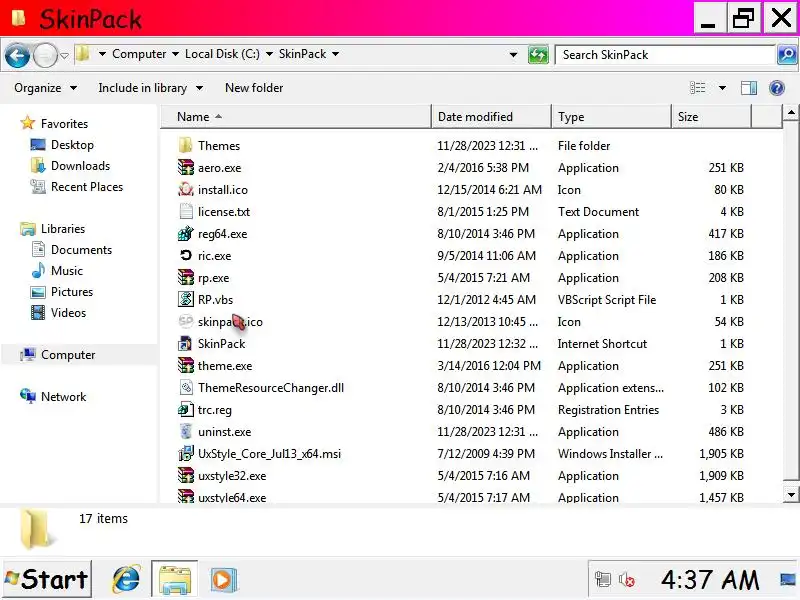The image size is (800, 600).
Task: Expand the Computer breadcrumb arrow
Action: tap(175, 54)
